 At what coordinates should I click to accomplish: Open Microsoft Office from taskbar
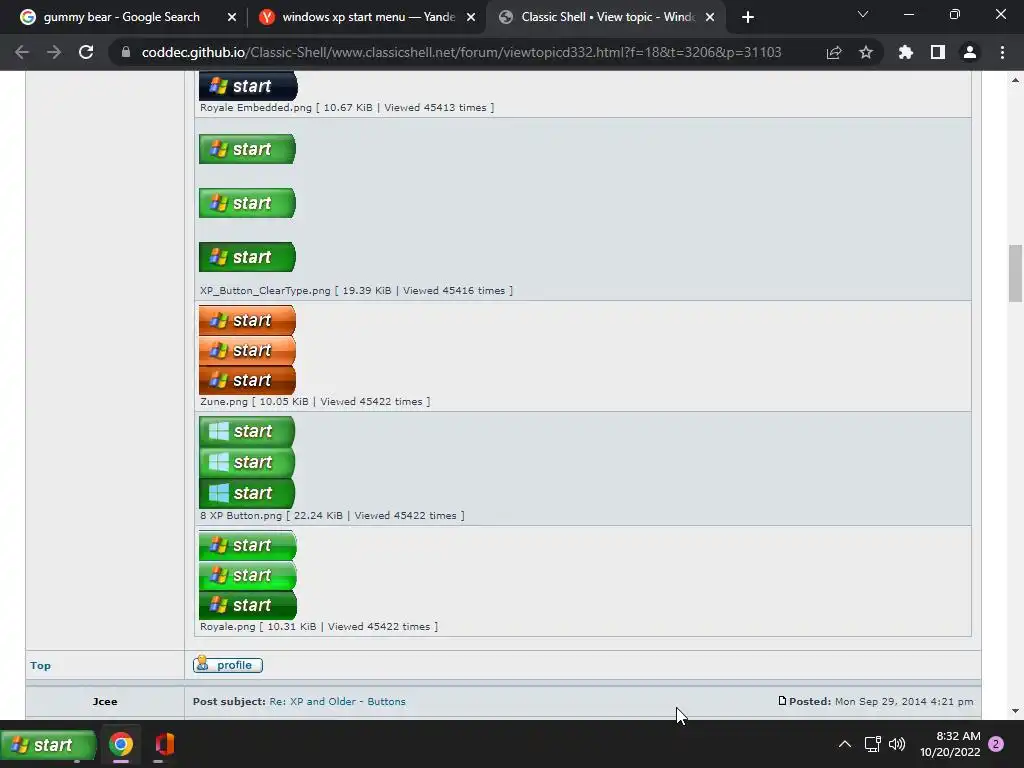[x=165, y=744]
